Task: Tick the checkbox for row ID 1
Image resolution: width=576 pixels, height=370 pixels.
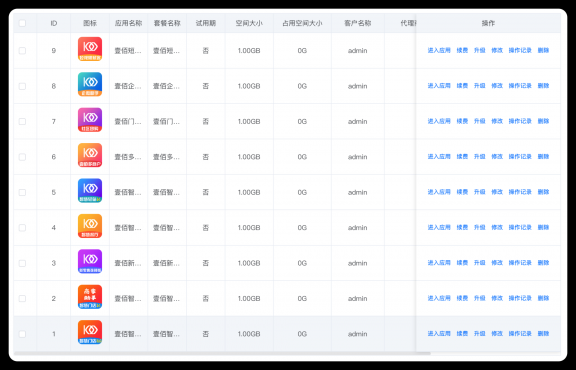Action: (x=22, y=334)
